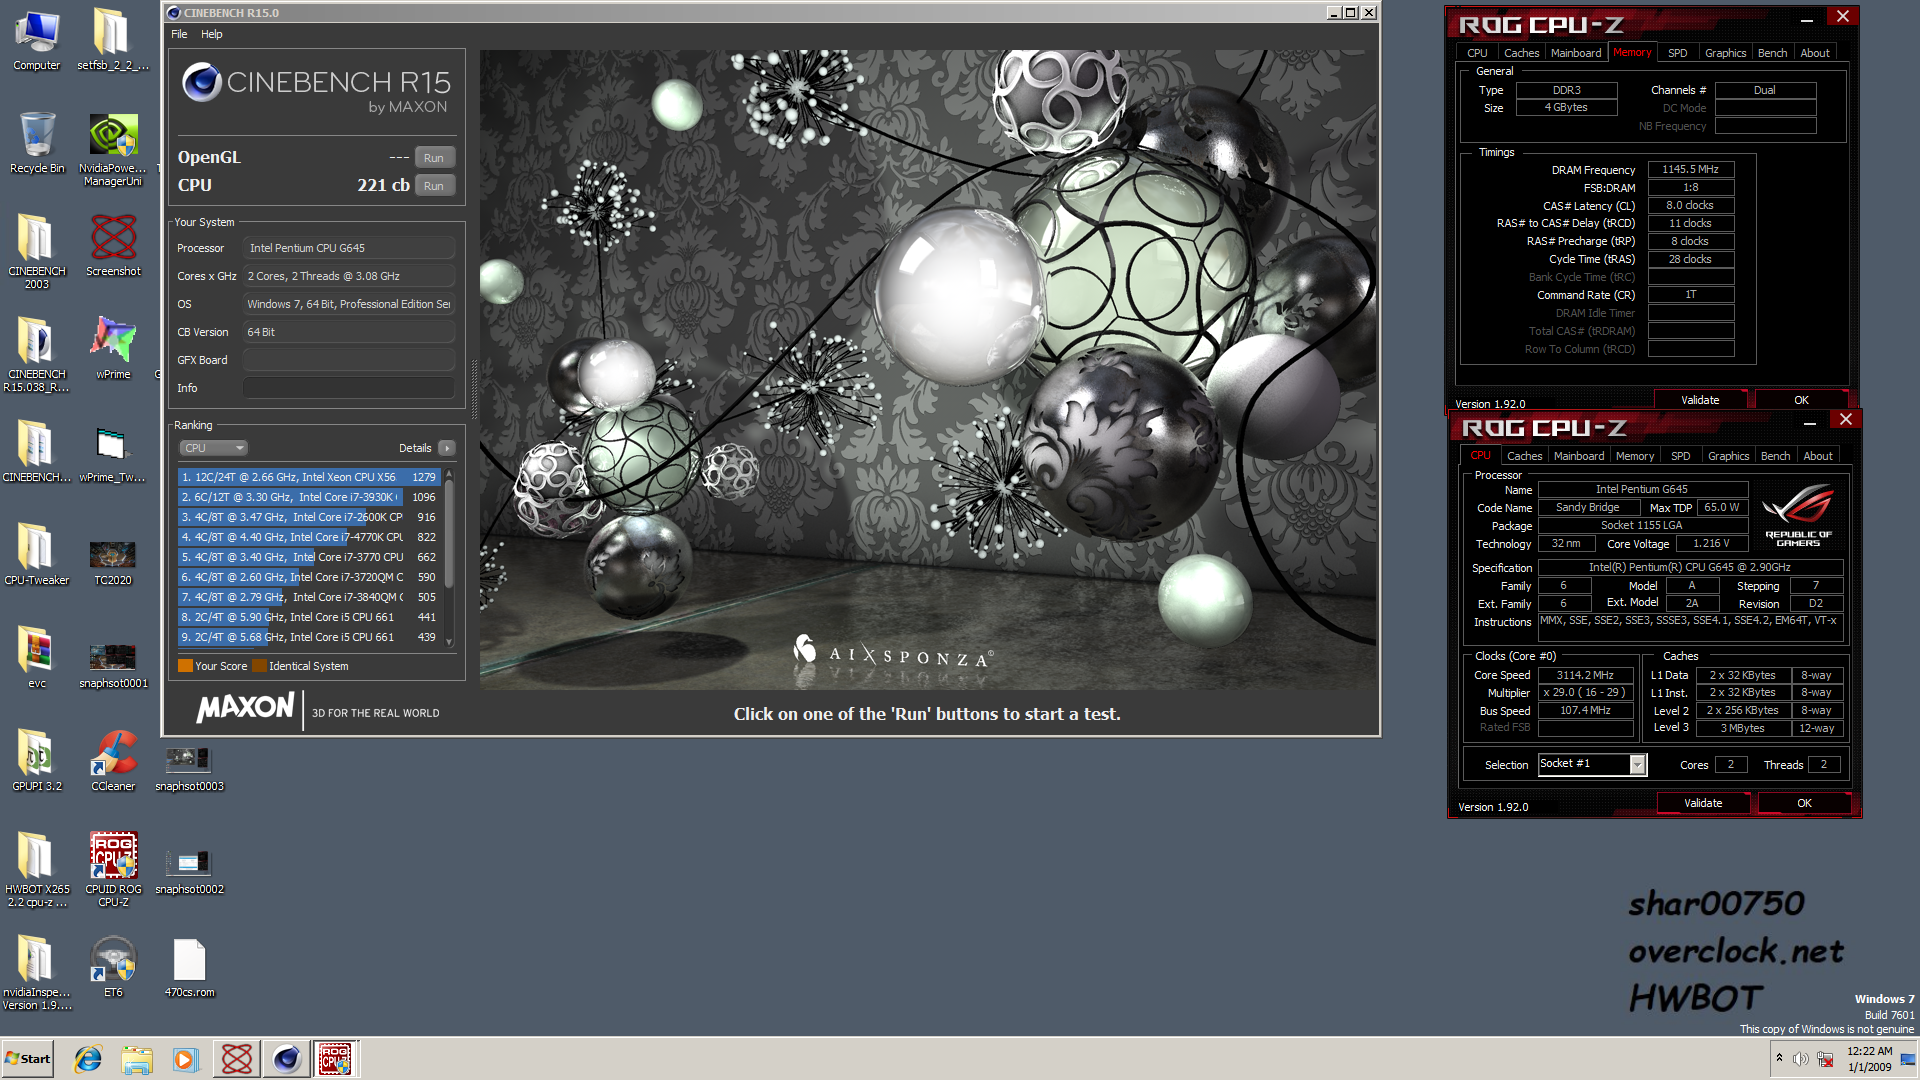Open the Cinebench File menu
This screenshot has height=1080, width=1920.
click(179, 34)
